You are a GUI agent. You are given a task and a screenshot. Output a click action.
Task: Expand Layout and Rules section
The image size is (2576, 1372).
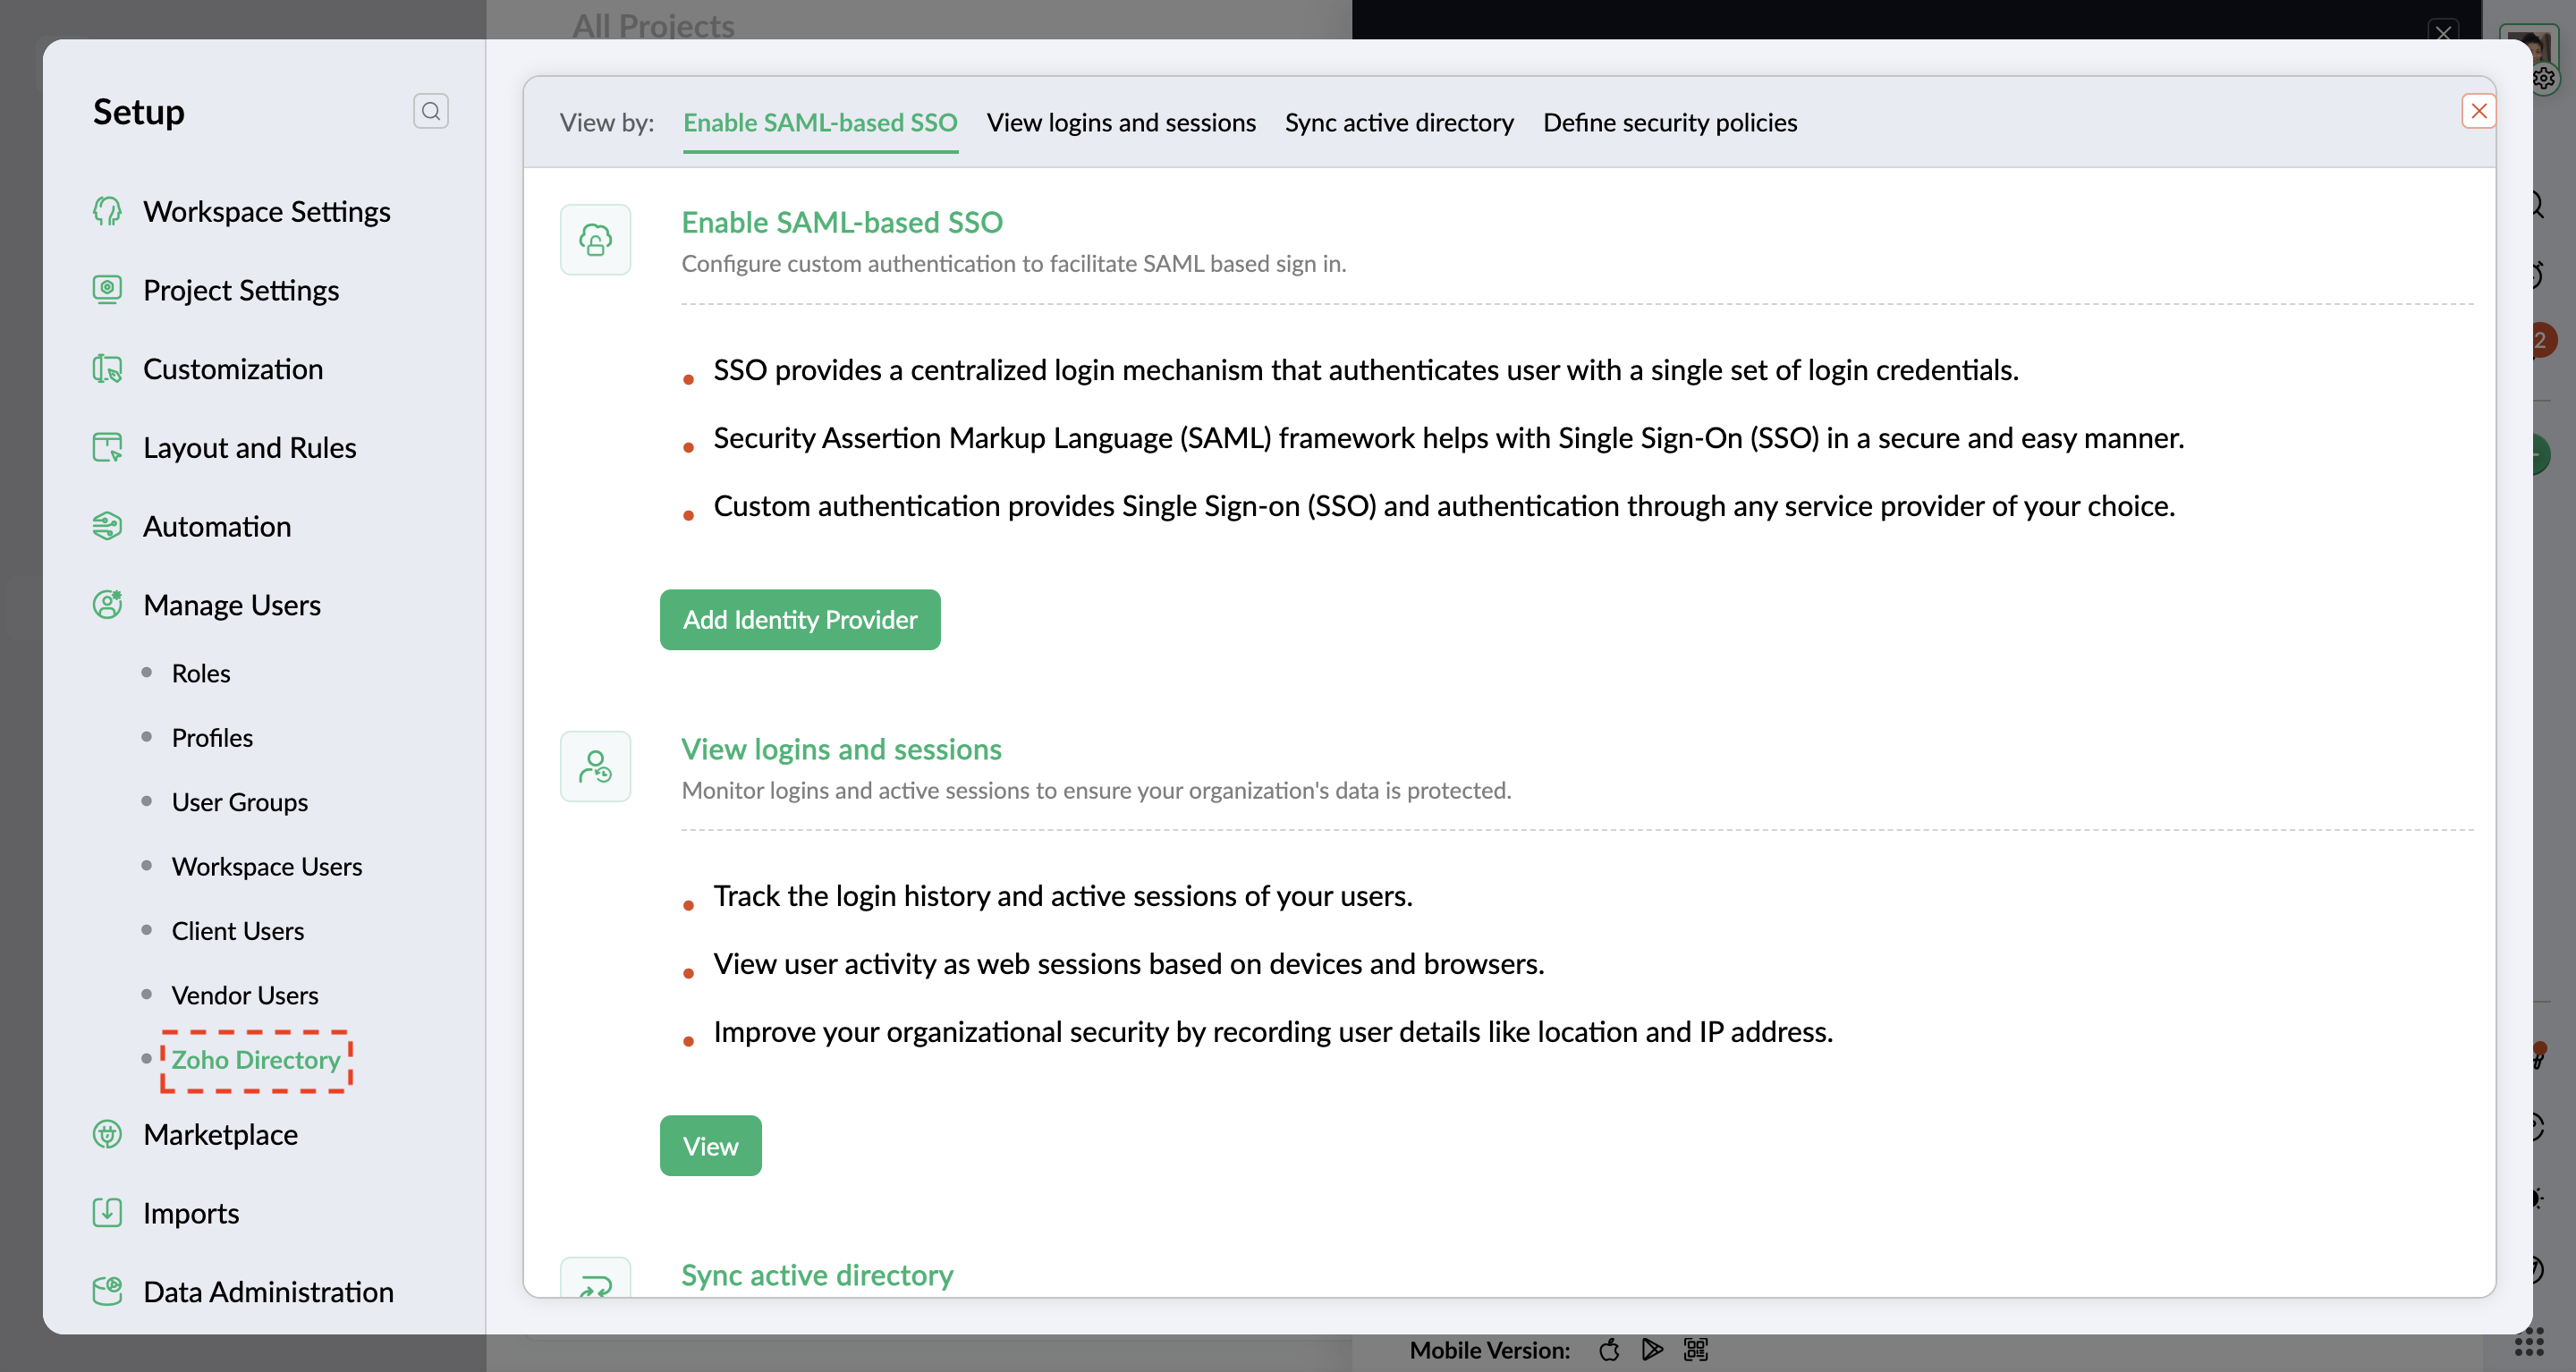click(249, 447)
